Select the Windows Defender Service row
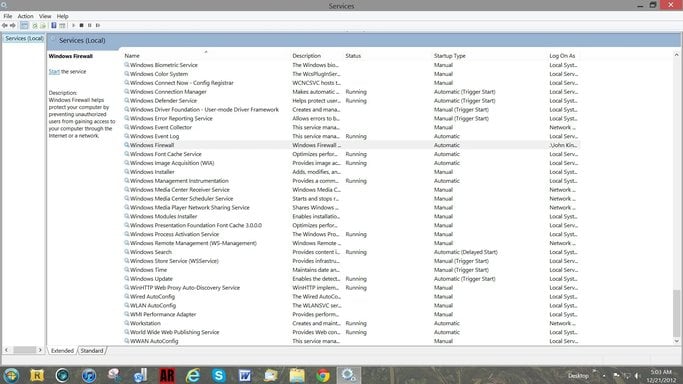 [x=352, y=101]
